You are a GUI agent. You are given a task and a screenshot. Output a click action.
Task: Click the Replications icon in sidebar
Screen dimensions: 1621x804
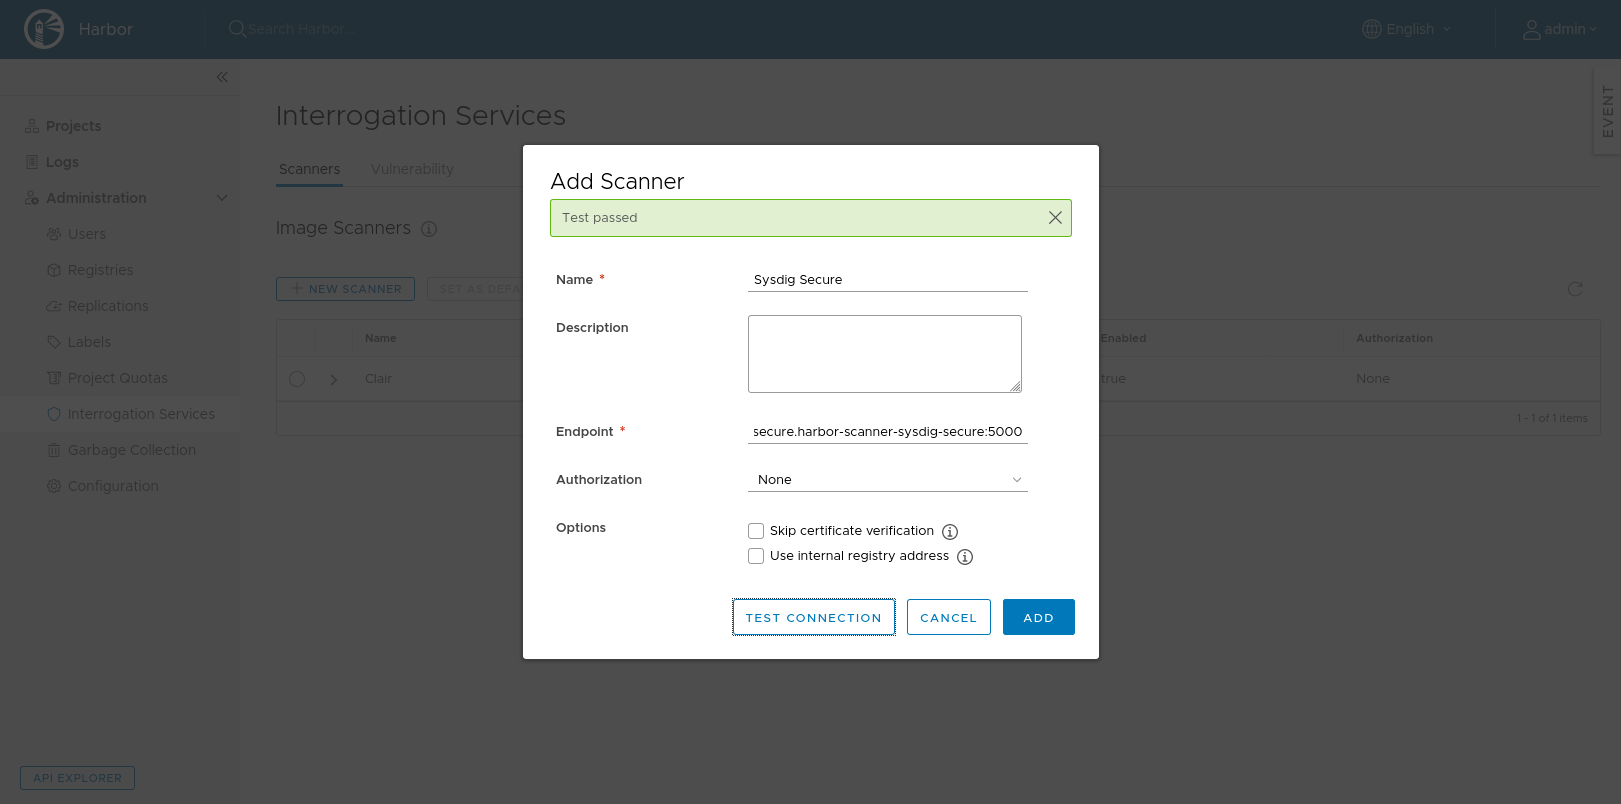pos(54,306)
